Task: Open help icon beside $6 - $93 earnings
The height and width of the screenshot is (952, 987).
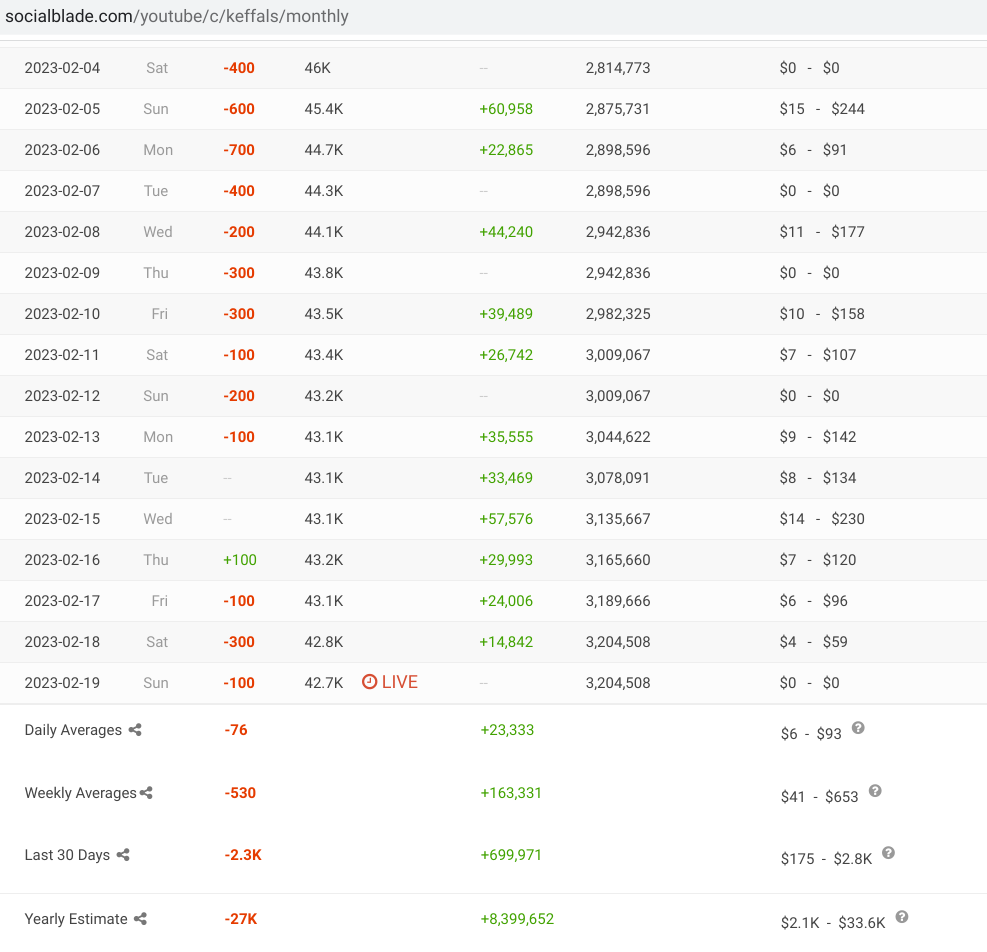Action: coord(858,728)
